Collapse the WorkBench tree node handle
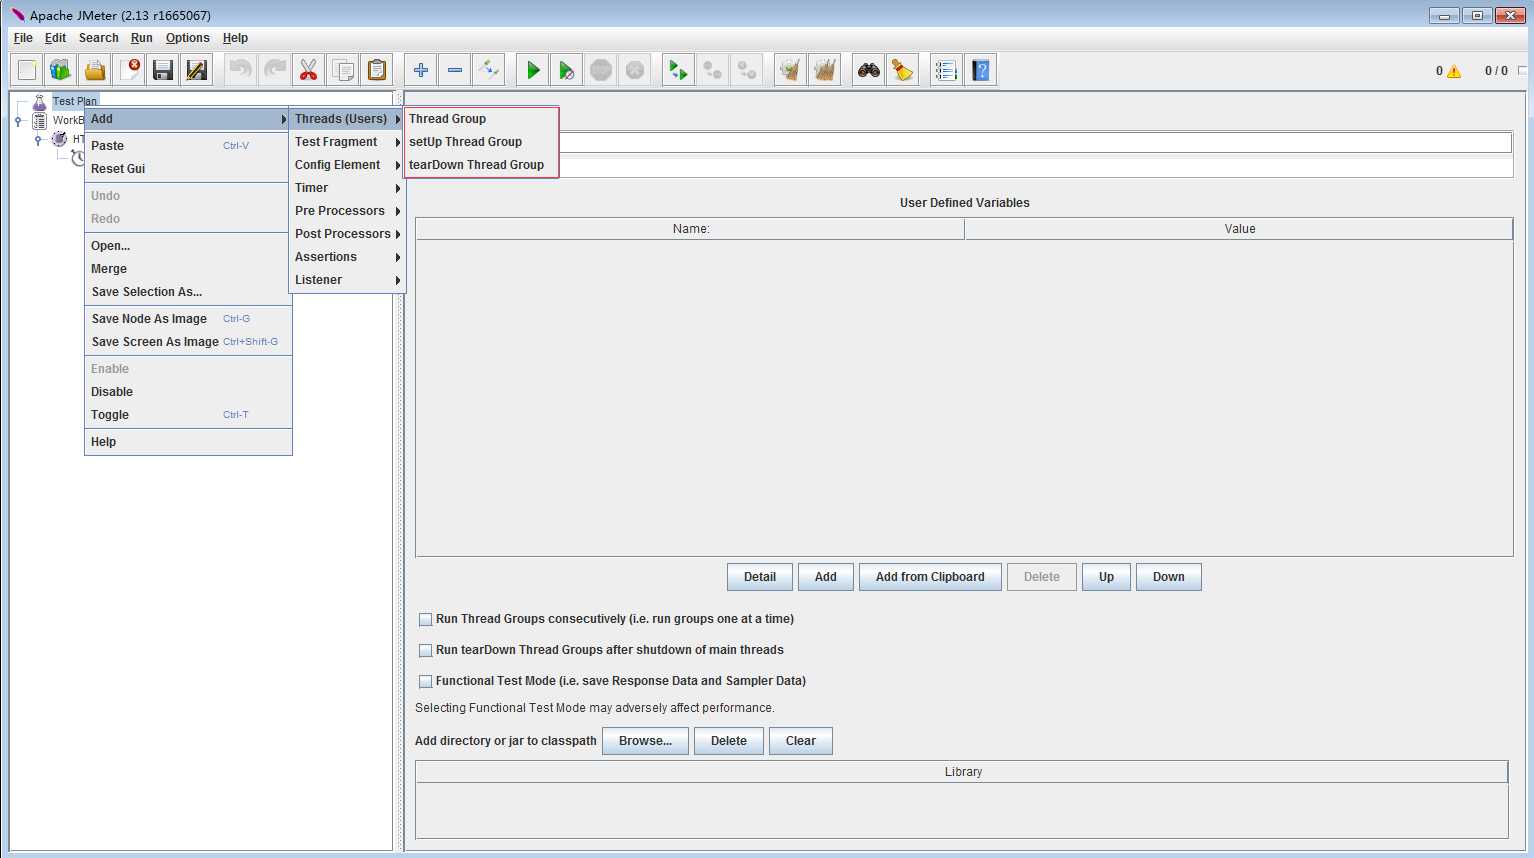This screenshot has height=858, width=1534. (x=18, y=121)
